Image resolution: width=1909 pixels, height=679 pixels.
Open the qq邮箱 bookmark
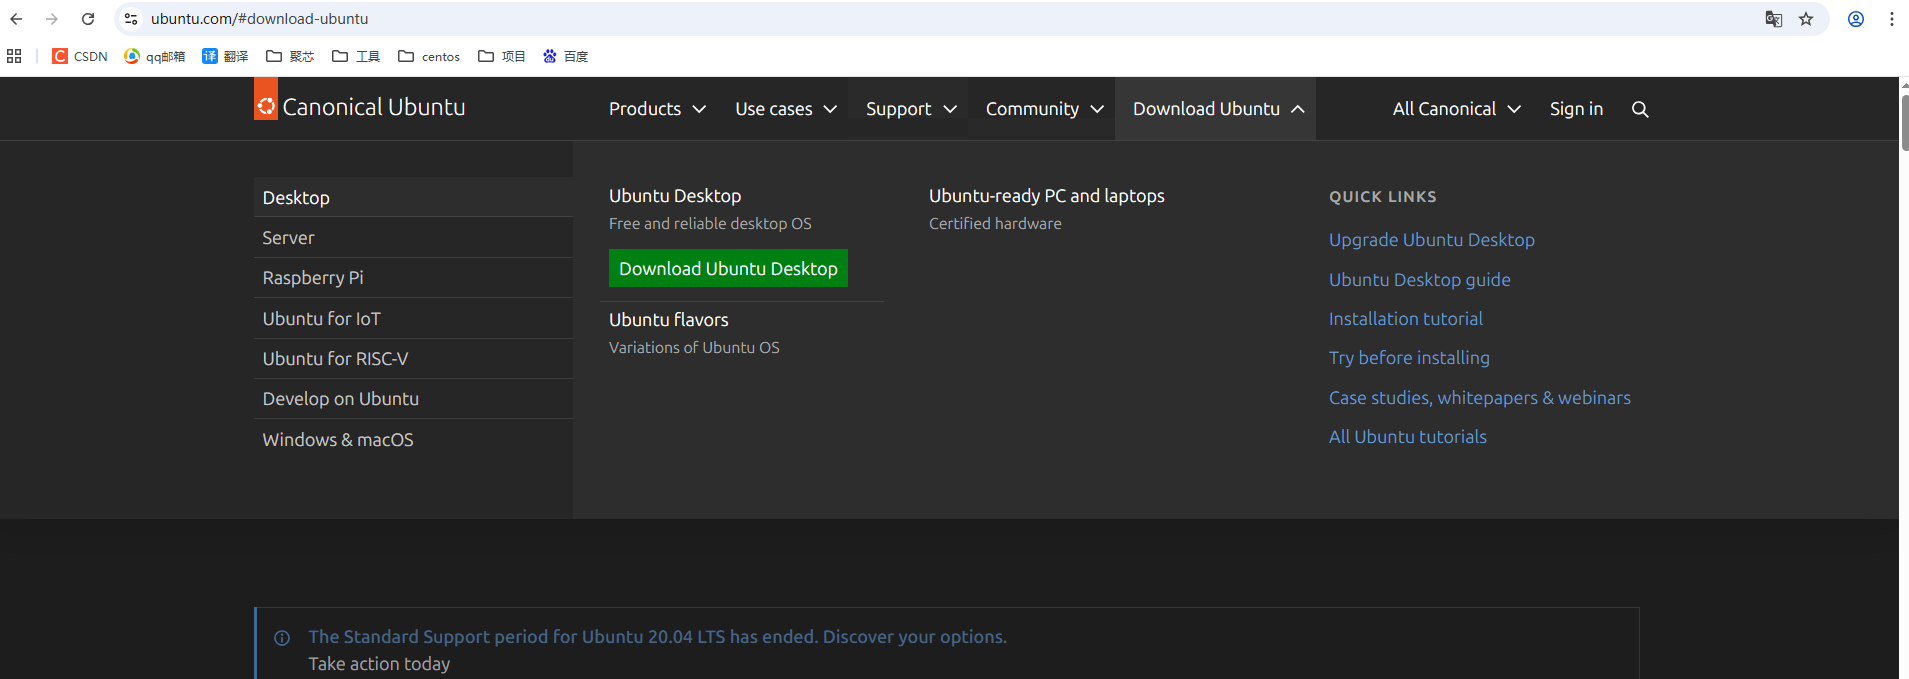pyautogui.click(x=155, y=56)
